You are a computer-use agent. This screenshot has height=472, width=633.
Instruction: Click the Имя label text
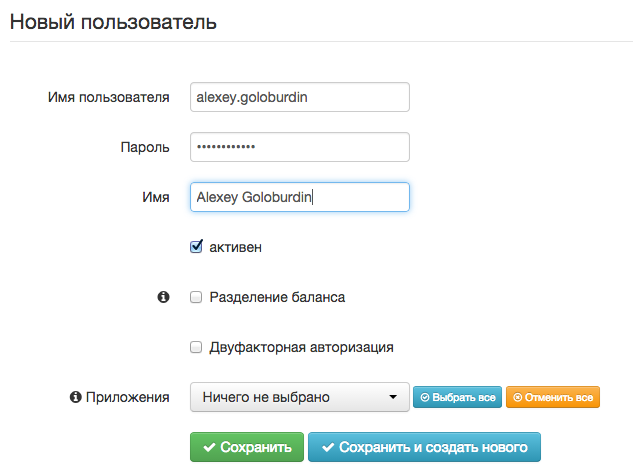coord(155,197)
